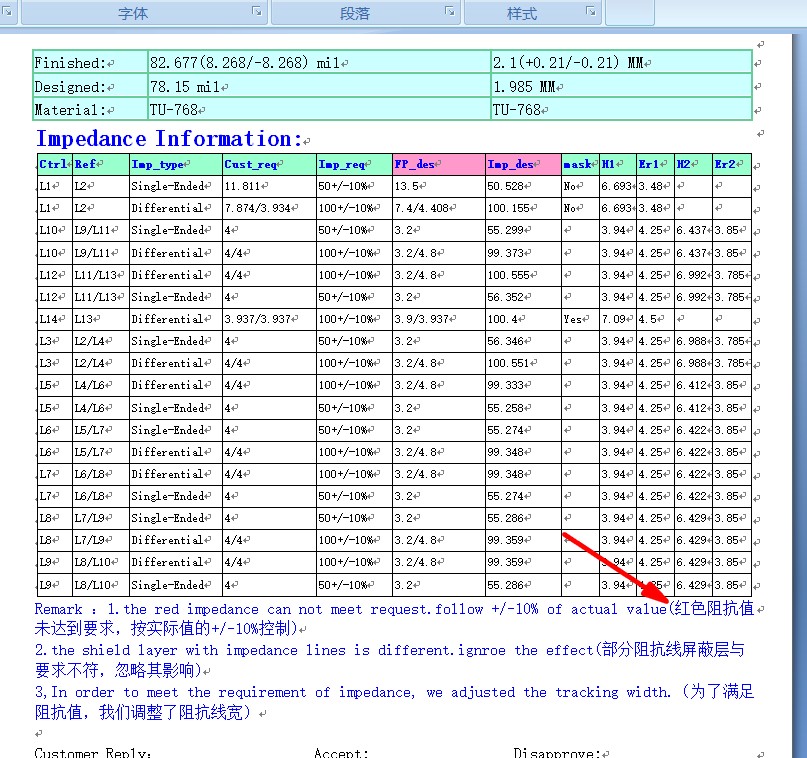
Task: Click the 'H2' column header
Action: [x=693, y=164]
